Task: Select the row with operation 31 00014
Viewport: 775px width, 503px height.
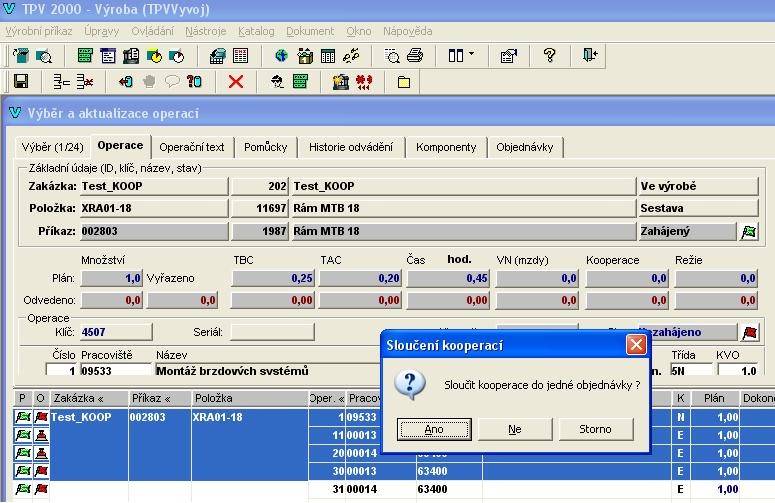Action: click(393, 489)
